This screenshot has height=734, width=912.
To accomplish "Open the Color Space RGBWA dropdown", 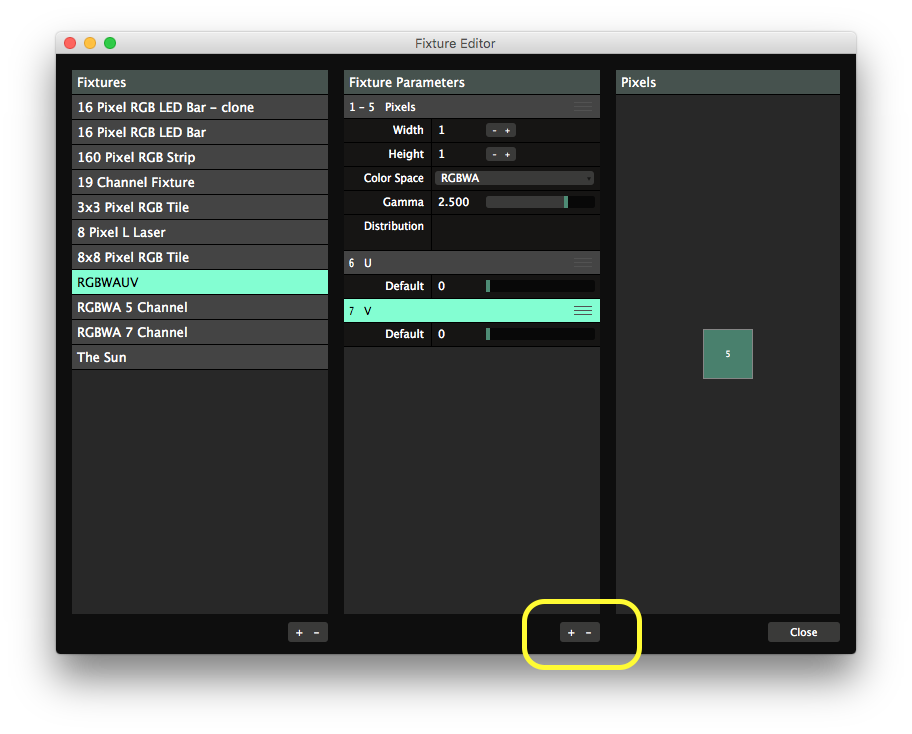I will 515,178.
